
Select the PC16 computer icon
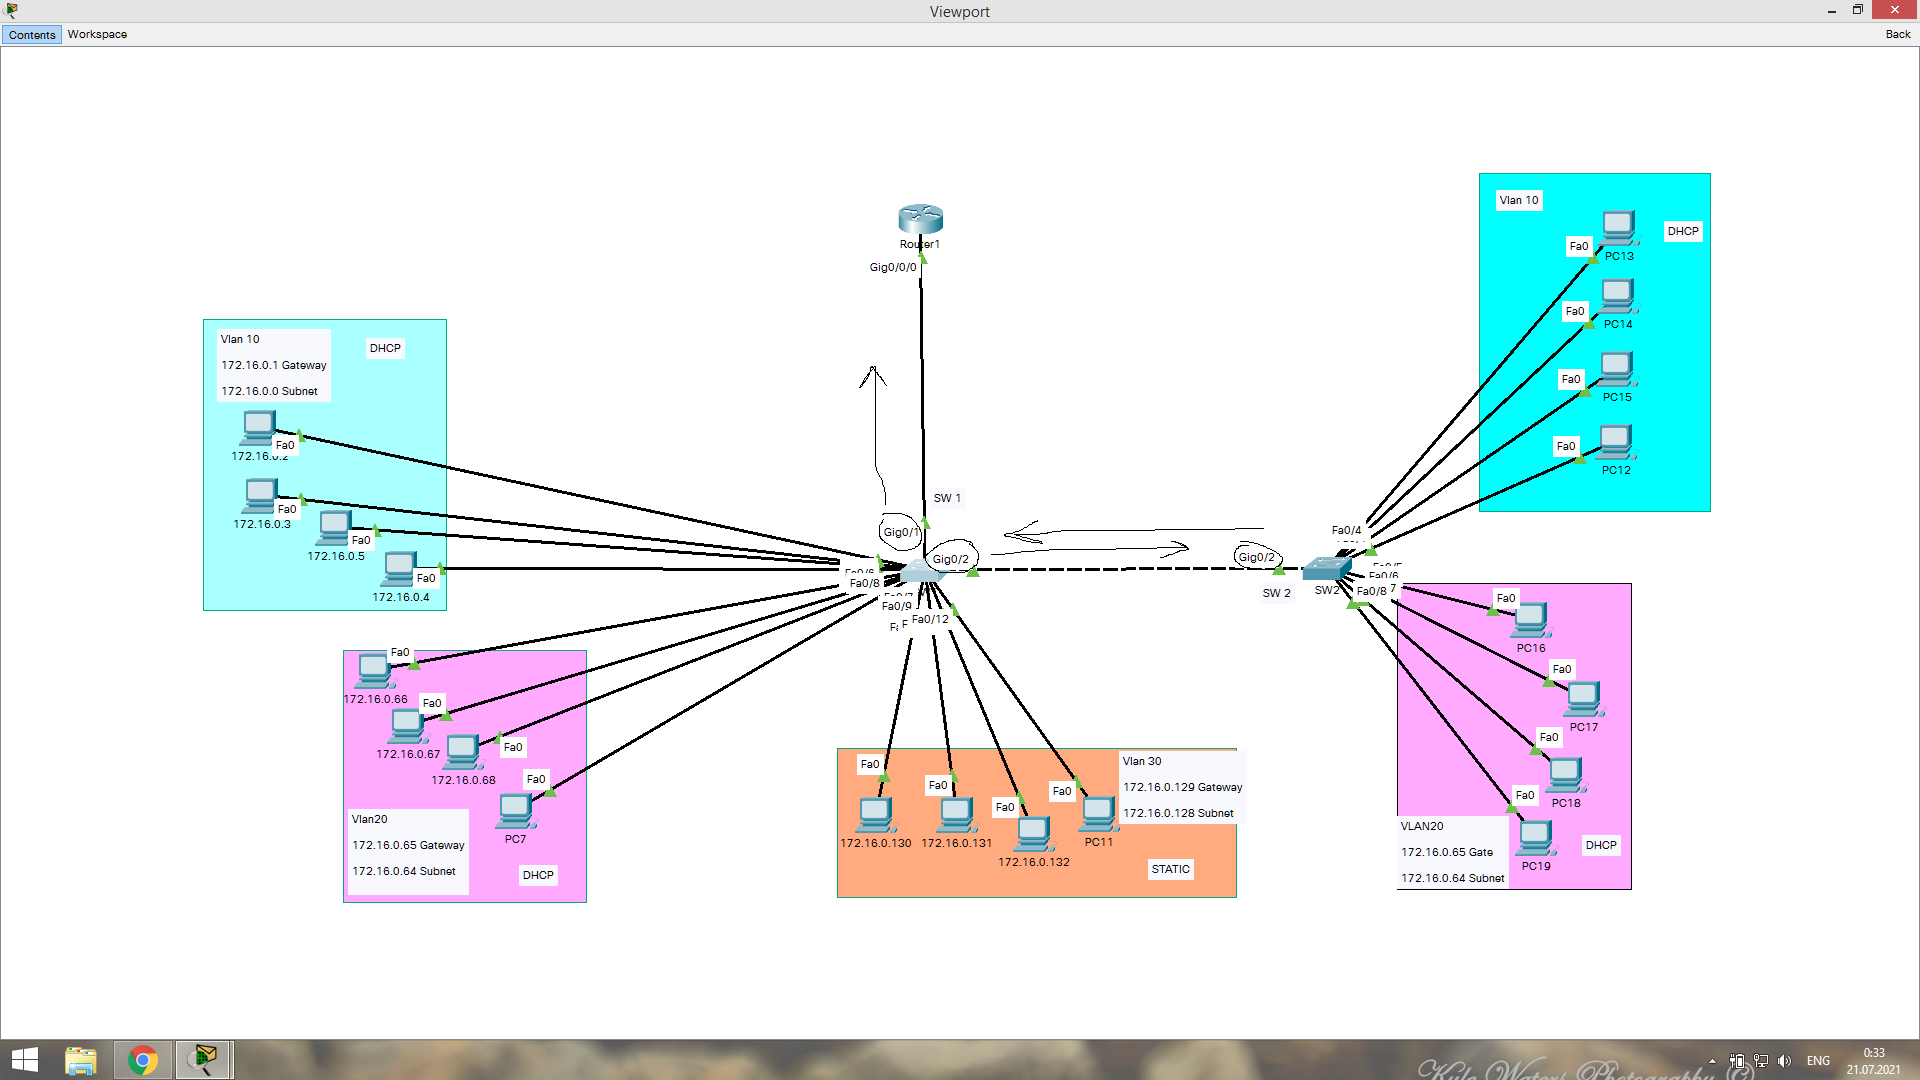(x=1530, y=620)
